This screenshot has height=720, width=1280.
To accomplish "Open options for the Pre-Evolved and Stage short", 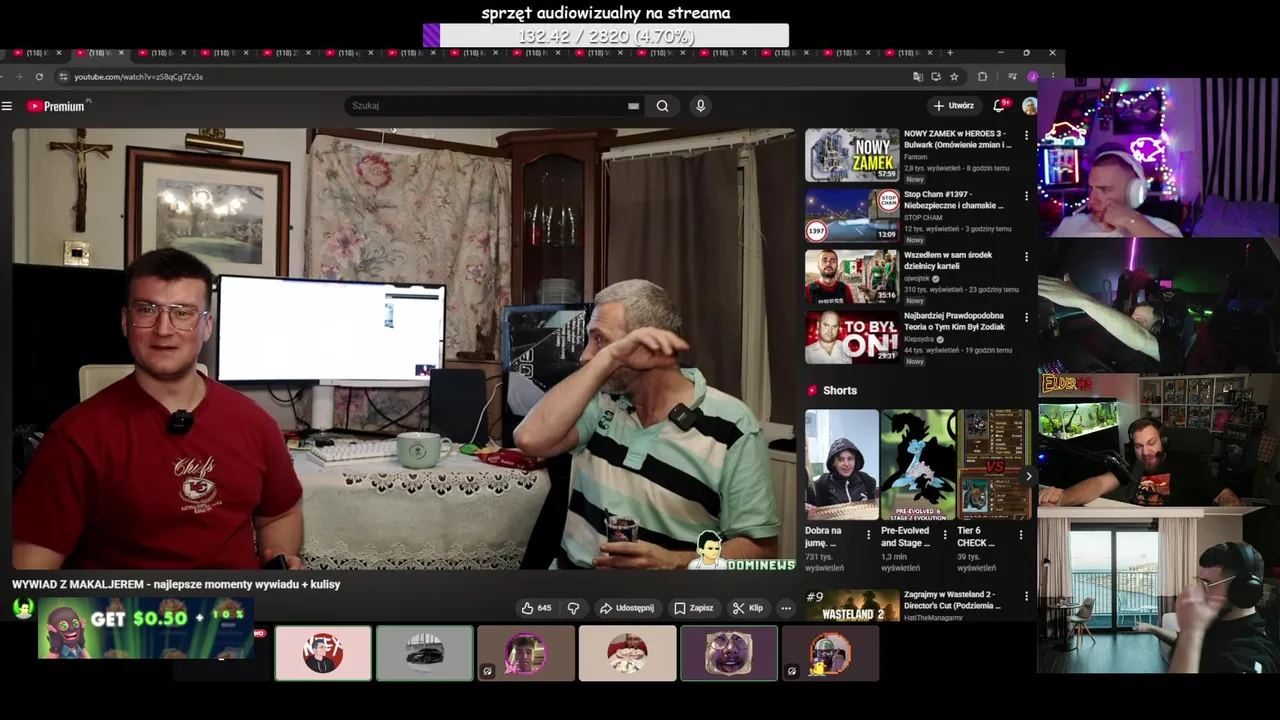I will pyautogui.click(x=945, y=535).
